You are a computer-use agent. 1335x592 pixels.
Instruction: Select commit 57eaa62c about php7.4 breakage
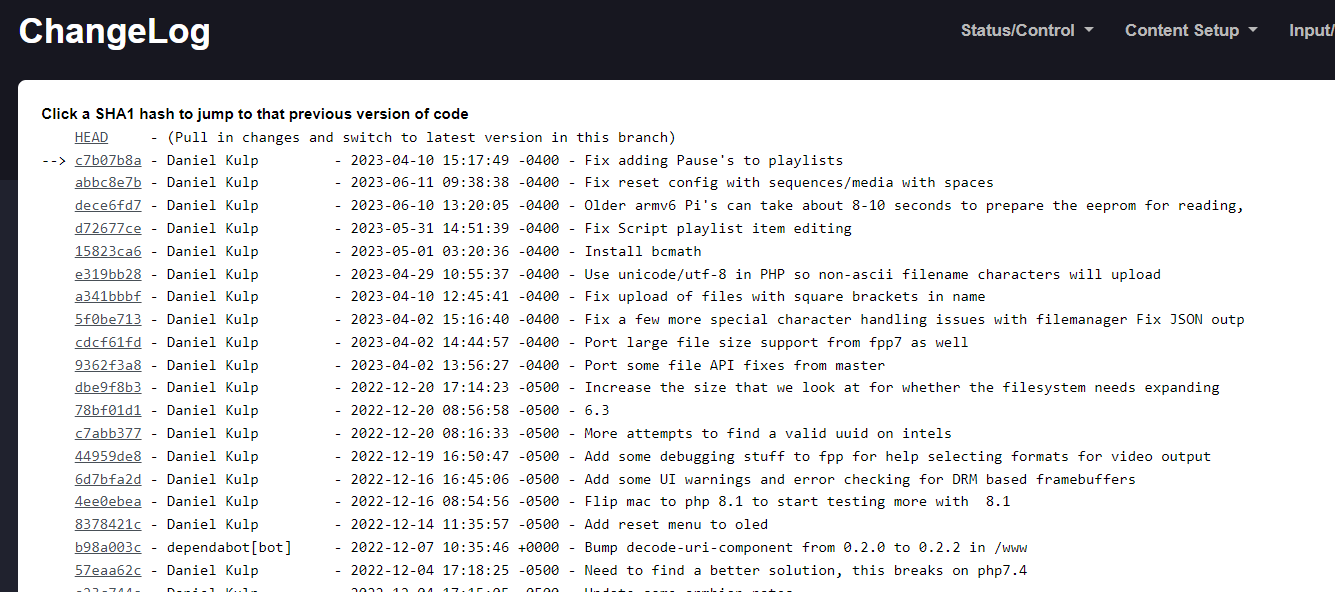click(108, 570)
